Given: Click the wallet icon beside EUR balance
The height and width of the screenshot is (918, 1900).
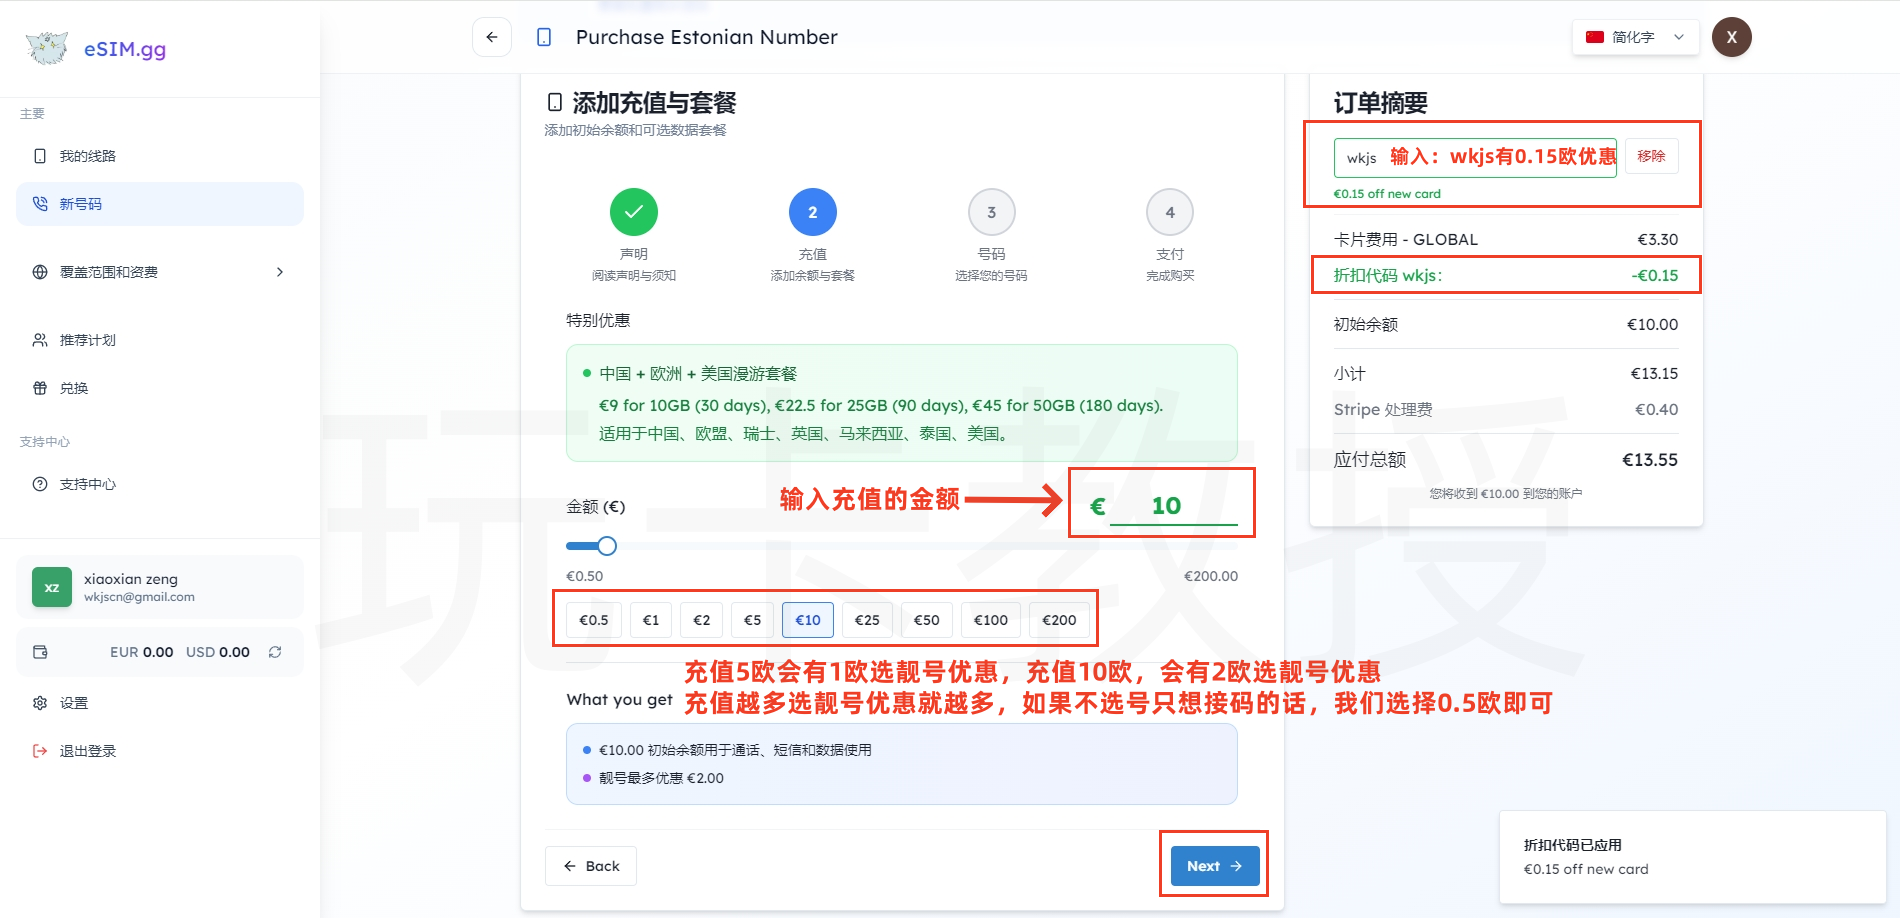Looking at the screenshot, I should 40,652.
